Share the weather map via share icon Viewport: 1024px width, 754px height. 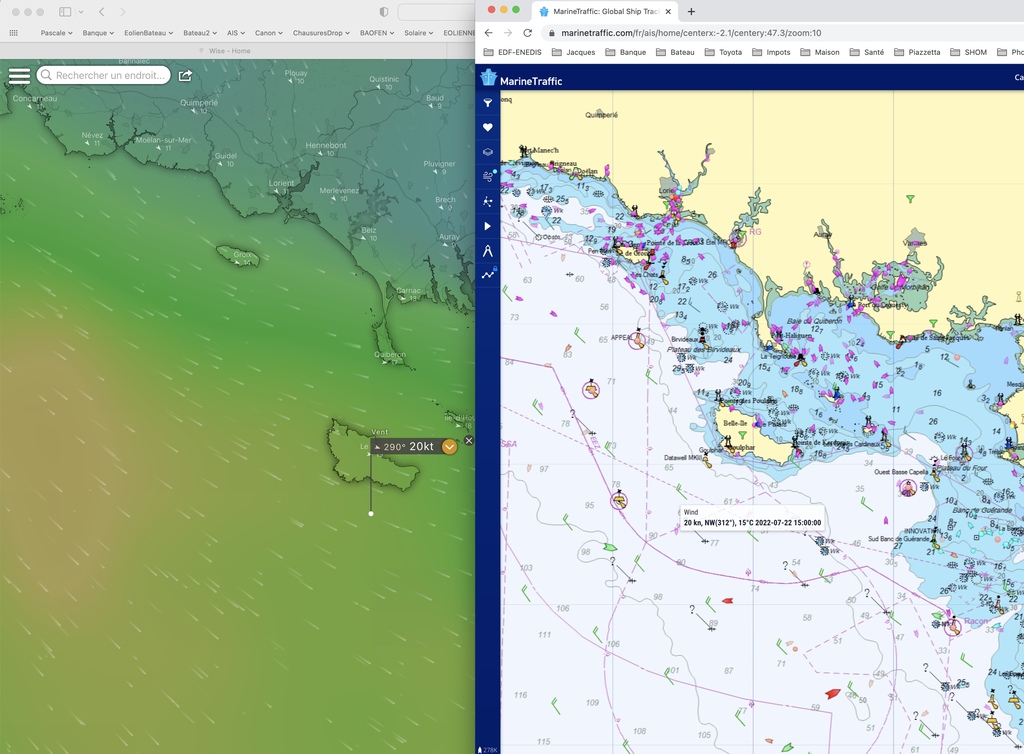coord(185,76)
